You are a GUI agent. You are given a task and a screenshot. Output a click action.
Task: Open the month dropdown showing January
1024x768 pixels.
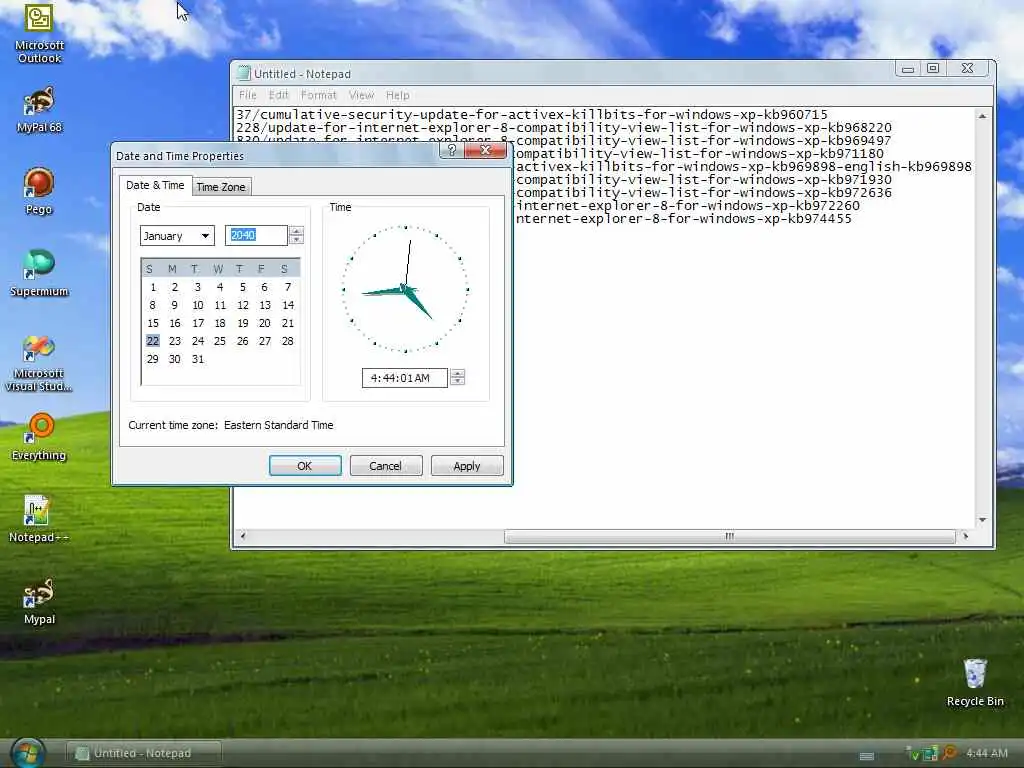pyautogui.click(x=177, y=236)
